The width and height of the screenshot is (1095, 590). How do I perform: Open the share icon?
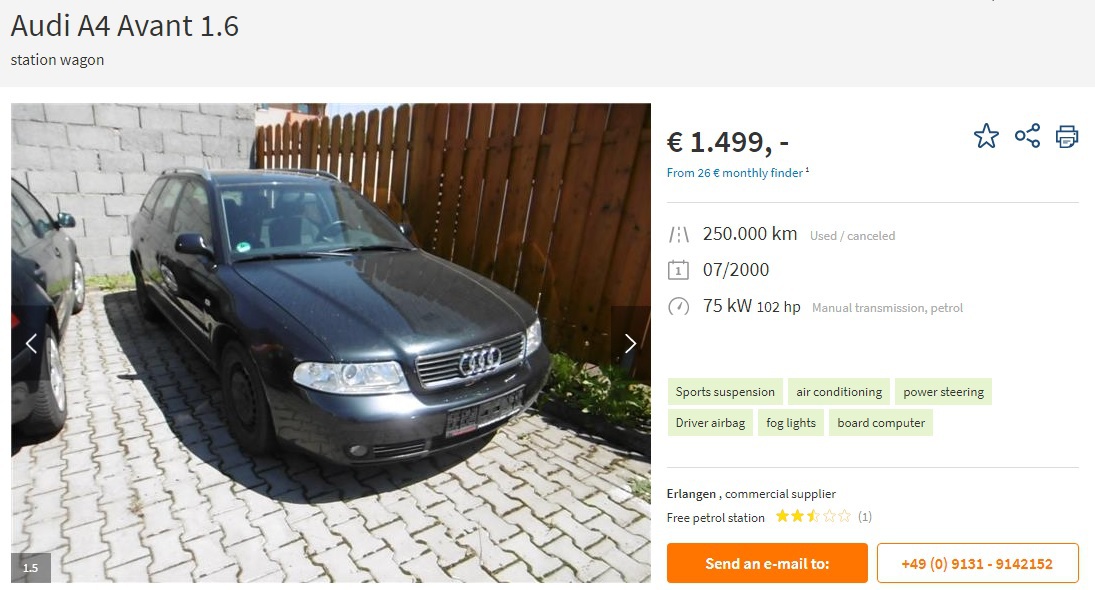(1027, 135)
